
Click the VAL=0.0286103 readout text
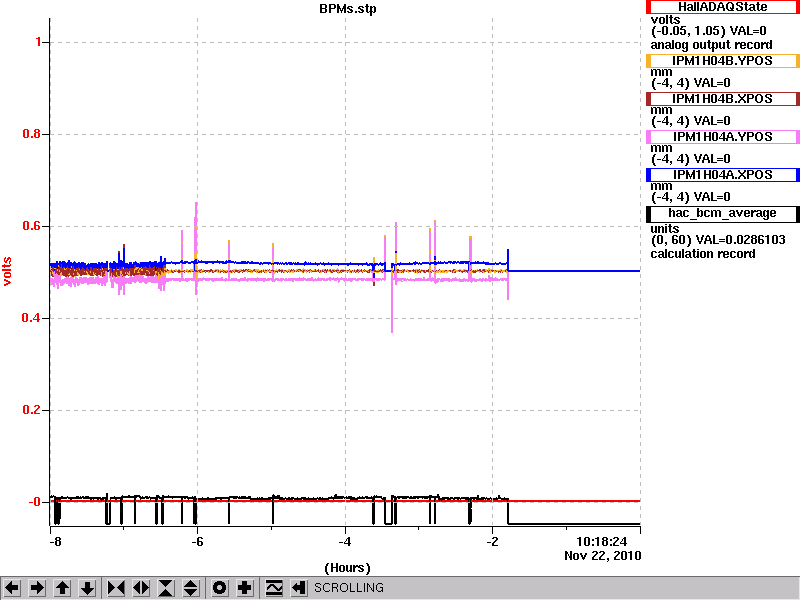pos(739,240)
